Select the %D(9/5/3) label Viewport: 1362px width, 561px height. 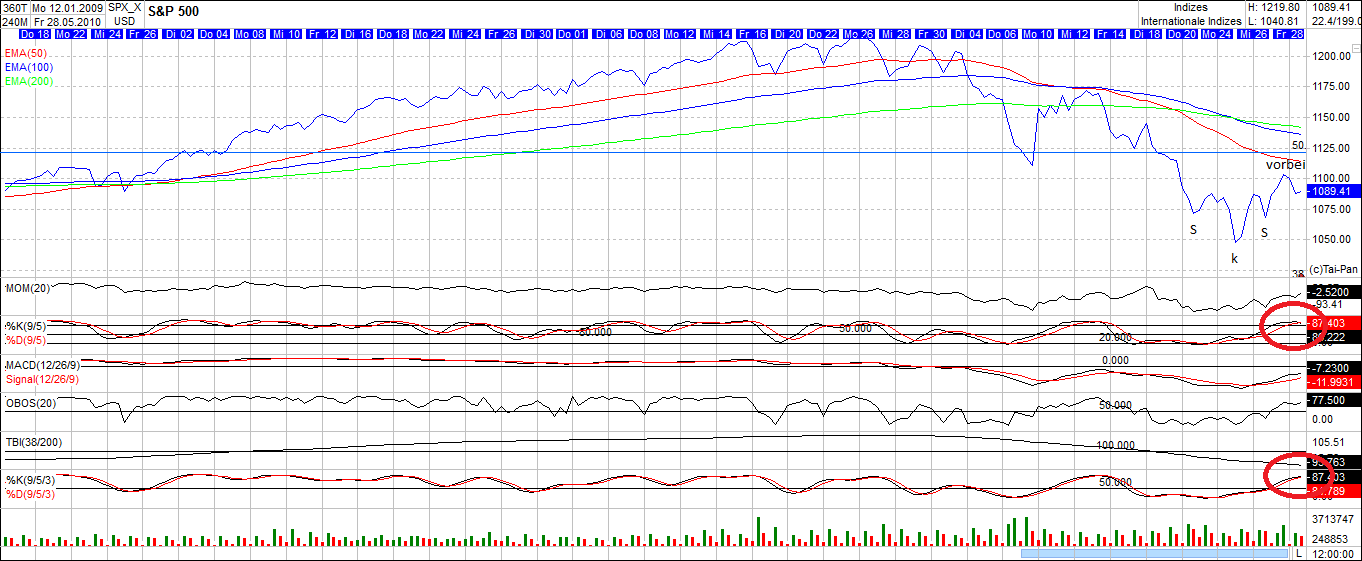point(31,493)
